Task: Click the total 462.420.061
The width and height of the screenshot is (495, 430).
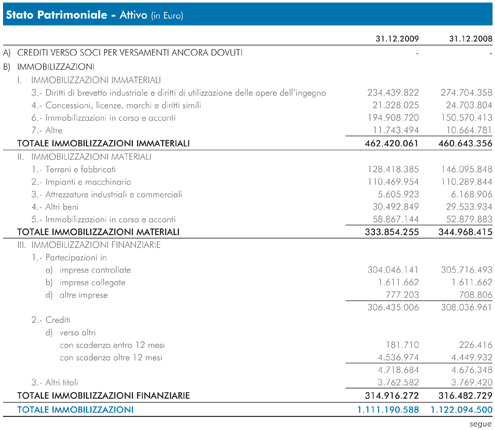Action: click(x=392, y=143)
